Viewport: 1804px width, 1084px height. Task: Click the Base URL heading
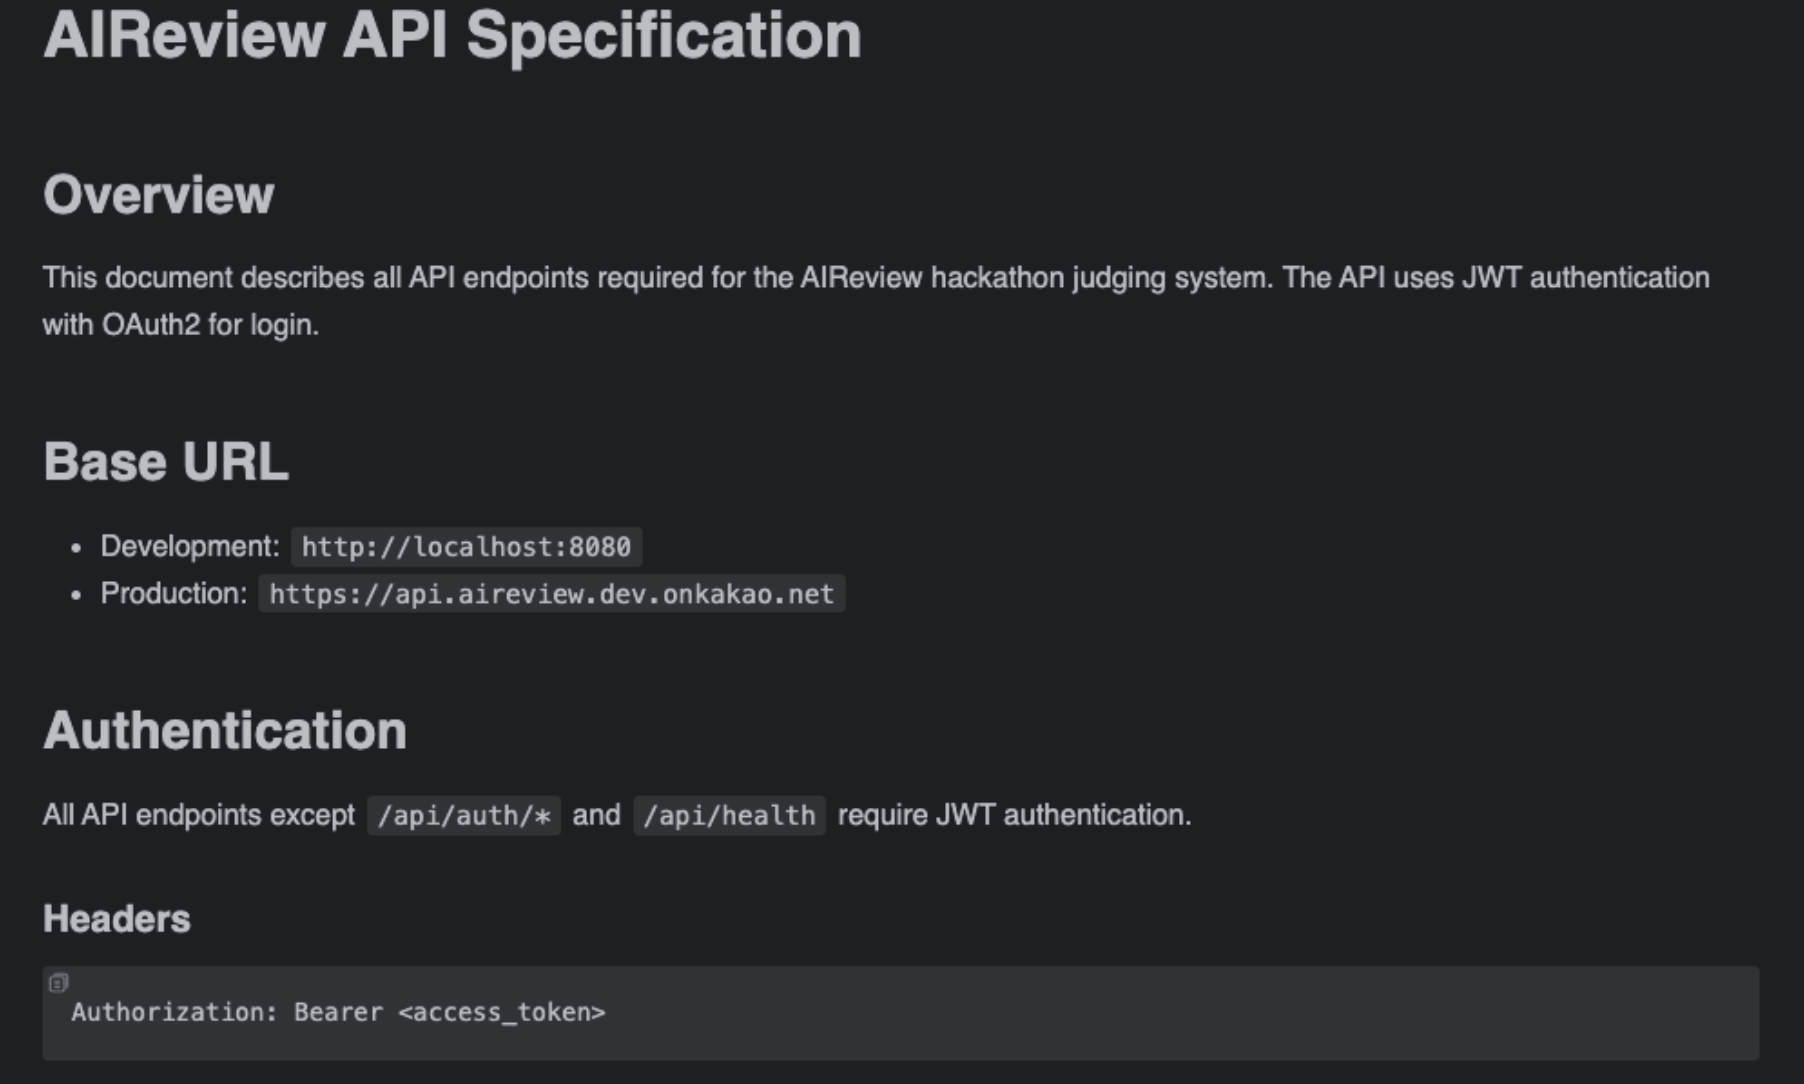point(166,462)
